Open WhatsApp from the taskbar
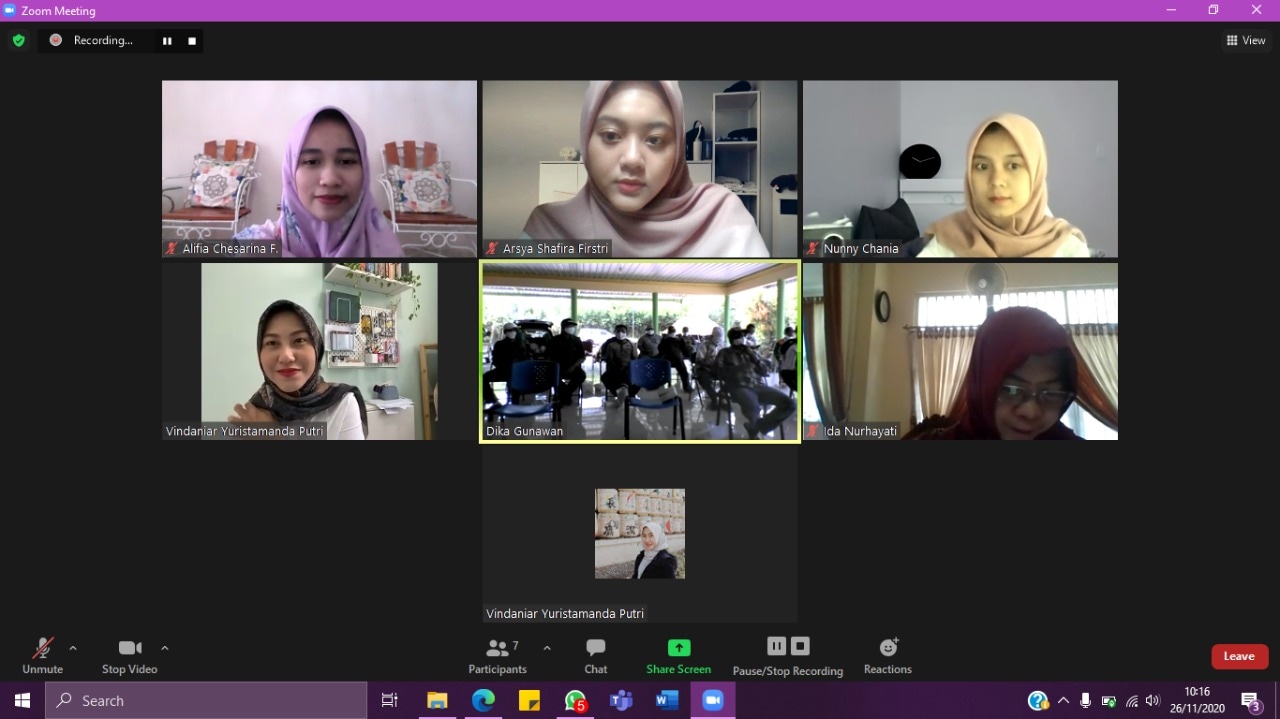This screenshot has height=719, width=1280. tap(575, 701)
